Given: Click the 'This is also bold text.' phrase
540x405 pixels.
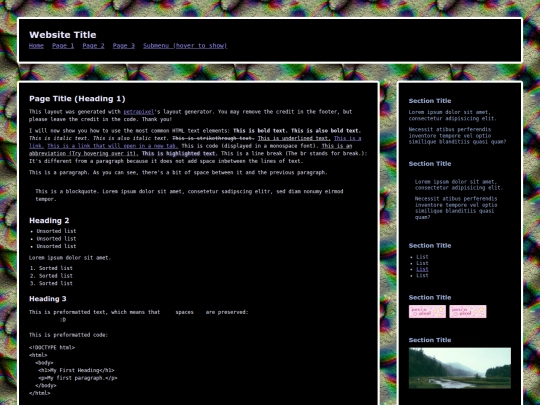Looking at the screenshot, I should click(326, 131).
